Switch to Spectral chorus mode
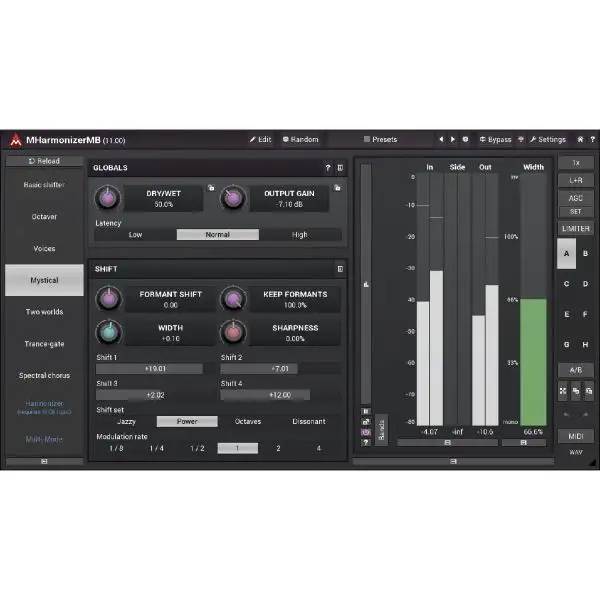The image size is (600, 600). 44,375
